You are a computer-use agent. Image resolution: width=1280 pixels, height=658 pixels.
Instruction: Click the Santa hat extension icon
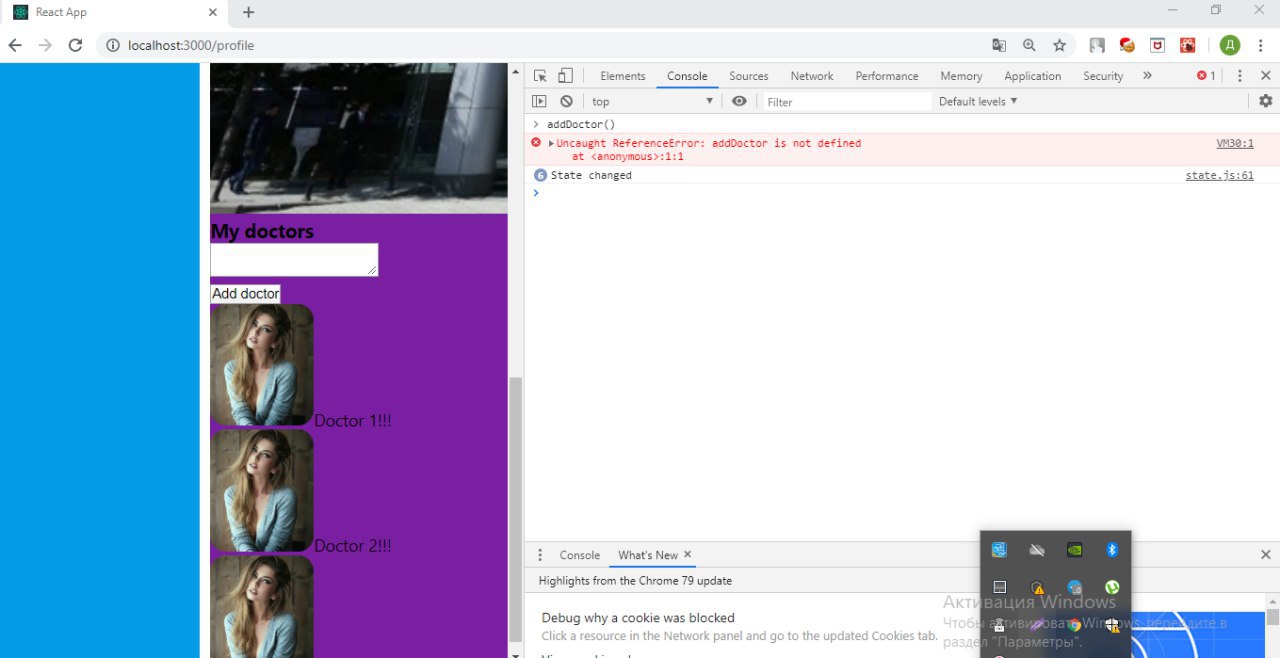pos(1127,45)
